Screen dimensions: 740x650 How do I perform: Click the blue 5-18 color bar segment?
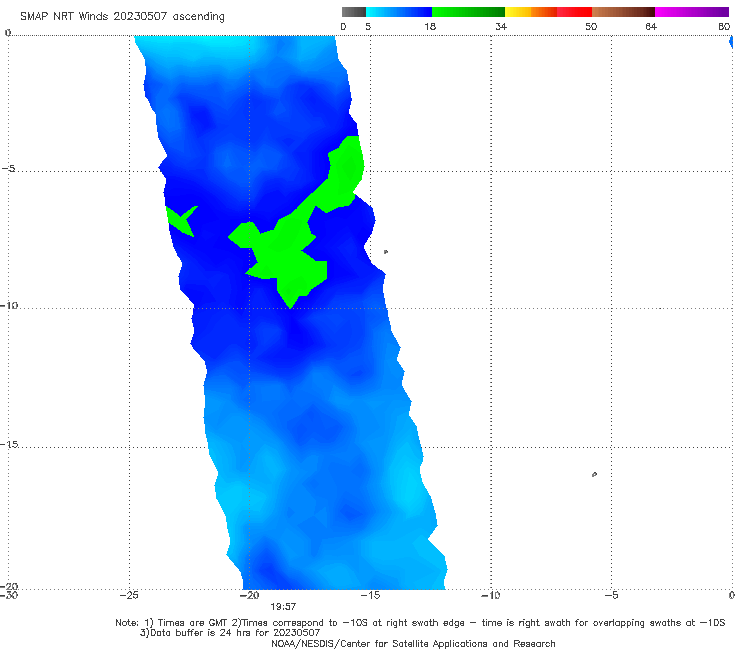399,12
